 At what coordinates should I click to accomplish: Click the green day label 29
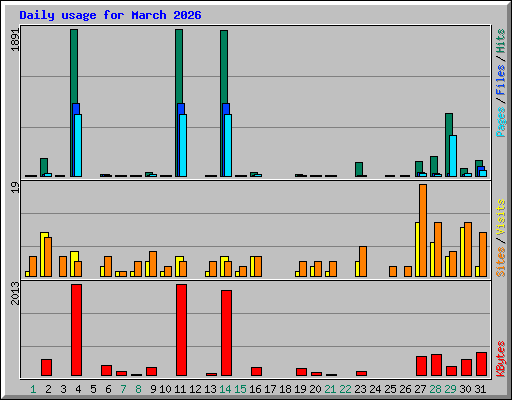tap(450, 389)
